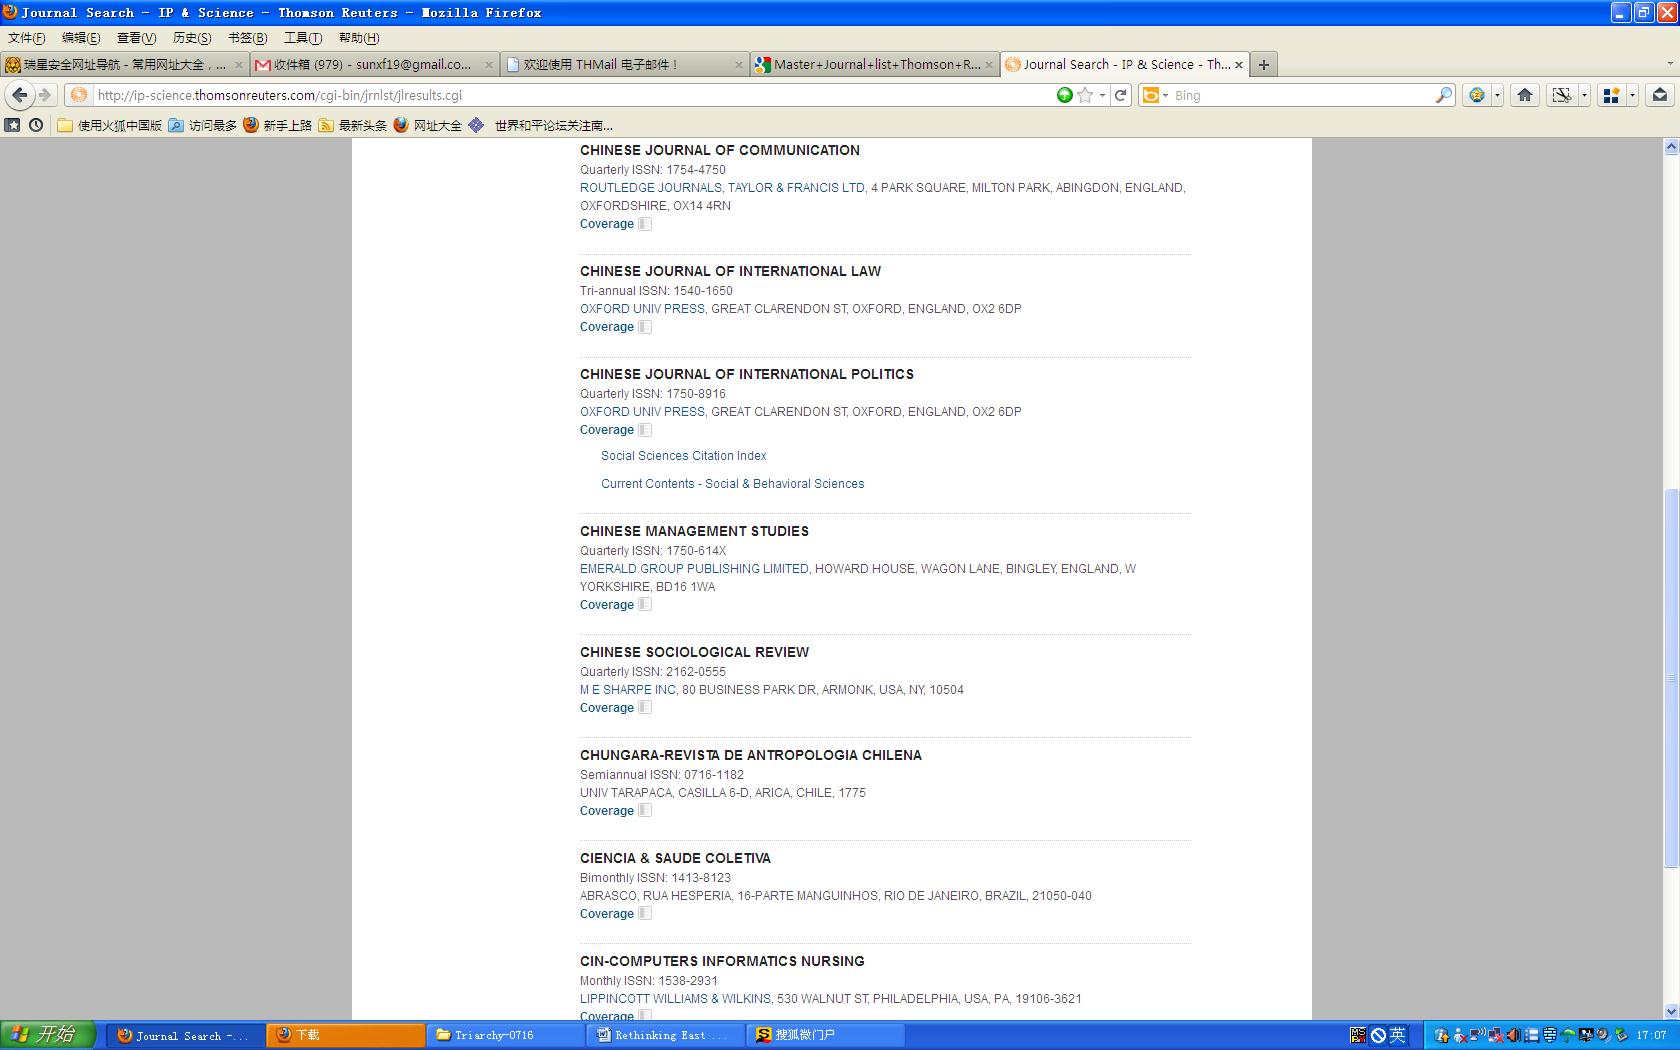
Task: Click the vertical scrollbar down arrow
Action: point(1671,1011)
